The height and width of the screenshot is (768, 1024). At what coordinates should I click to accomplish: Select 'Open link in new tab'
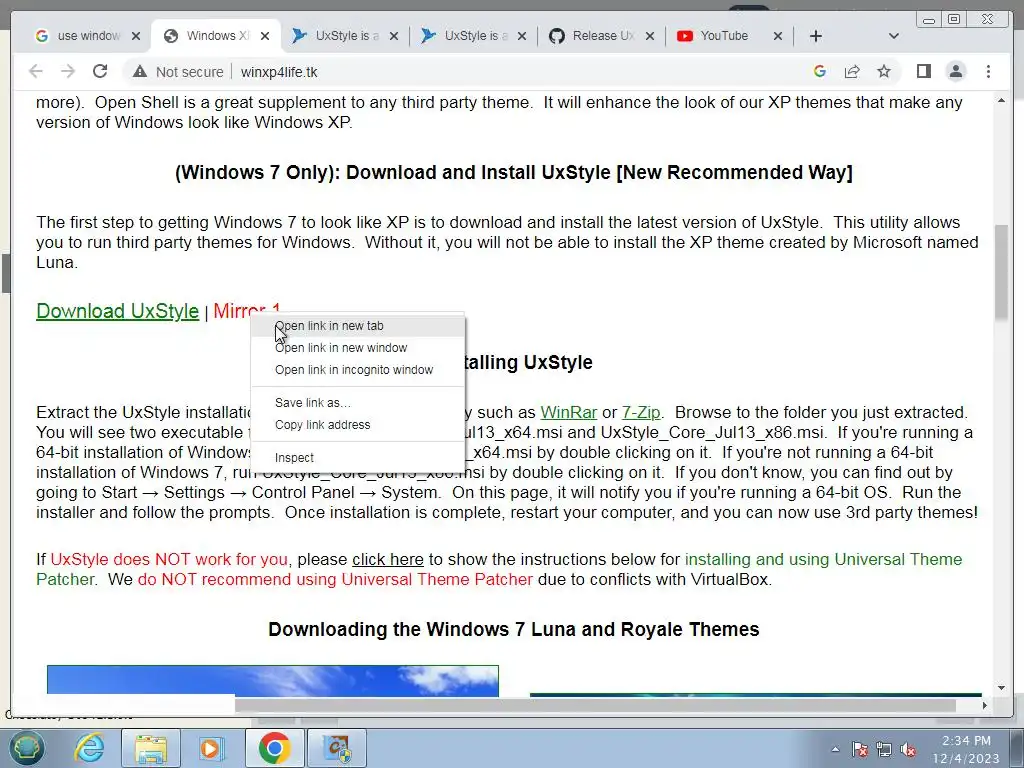(358, 326)
